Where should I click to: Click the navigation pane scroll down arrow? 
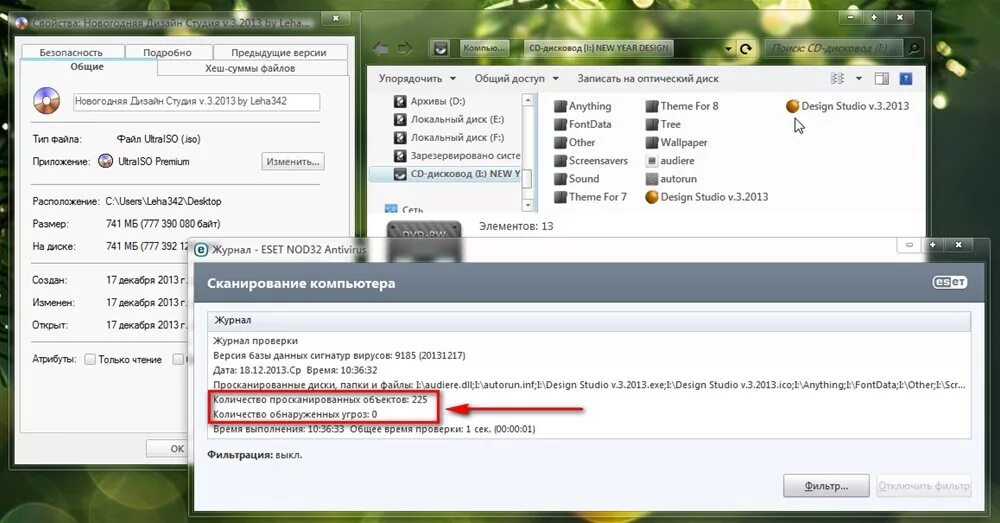527,205
